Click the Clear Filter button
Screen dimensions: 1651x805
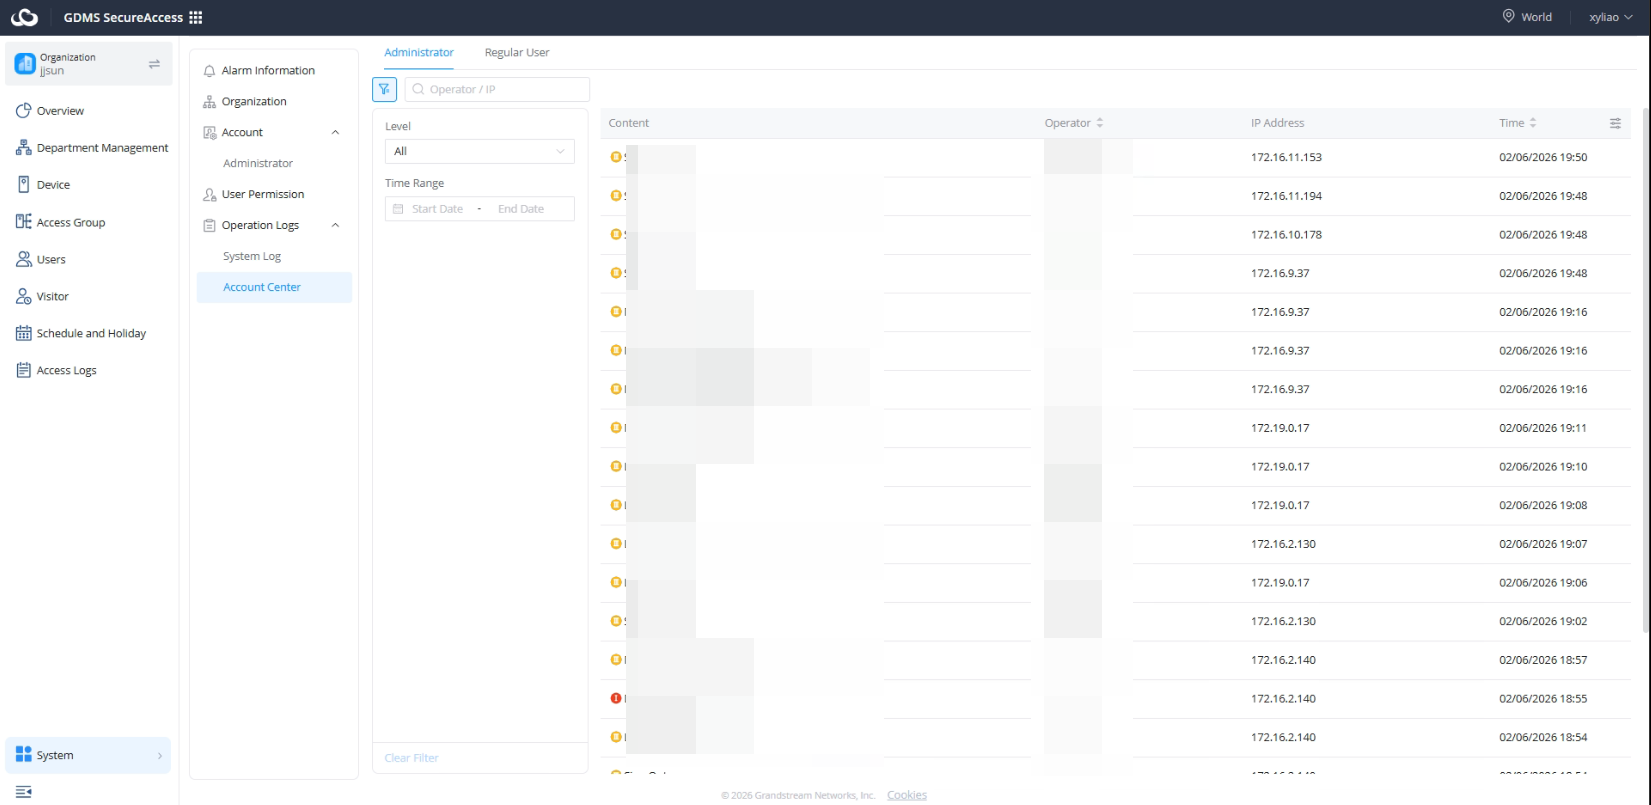pyautogui.click(x=411, y=758)
